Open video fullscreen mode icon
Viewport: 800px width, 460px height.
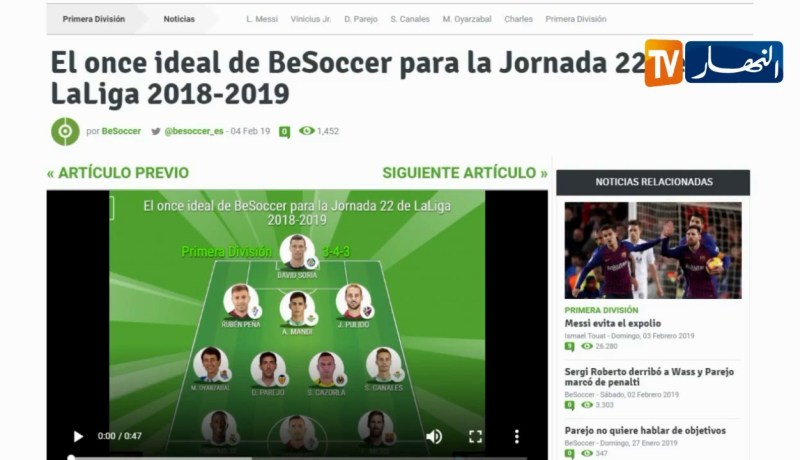(476, 437)
